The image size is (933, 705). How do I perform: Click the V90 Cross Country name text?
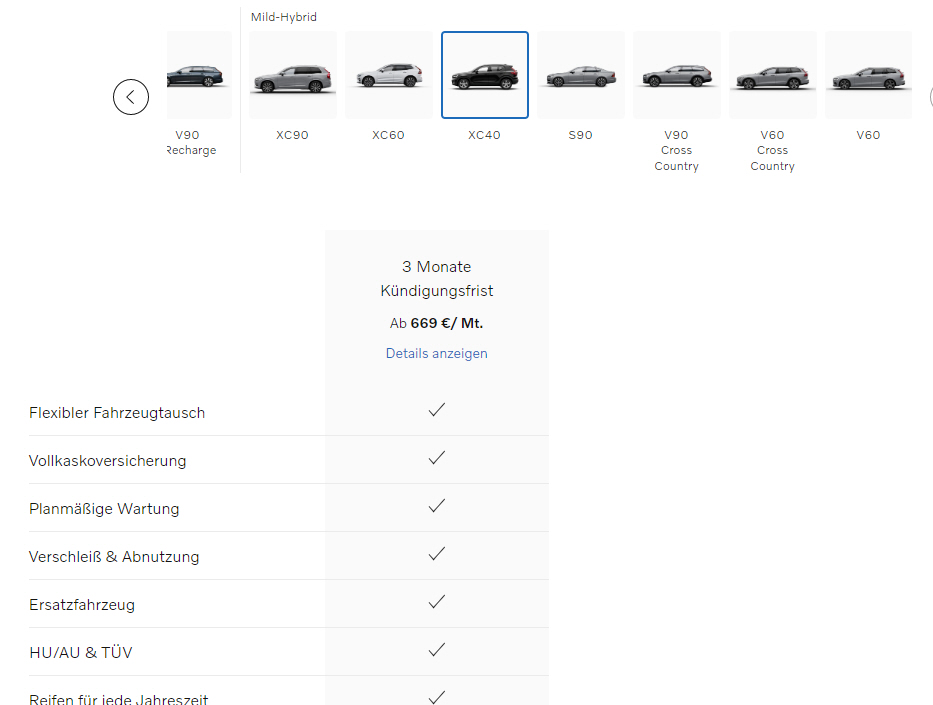(677, 151)
